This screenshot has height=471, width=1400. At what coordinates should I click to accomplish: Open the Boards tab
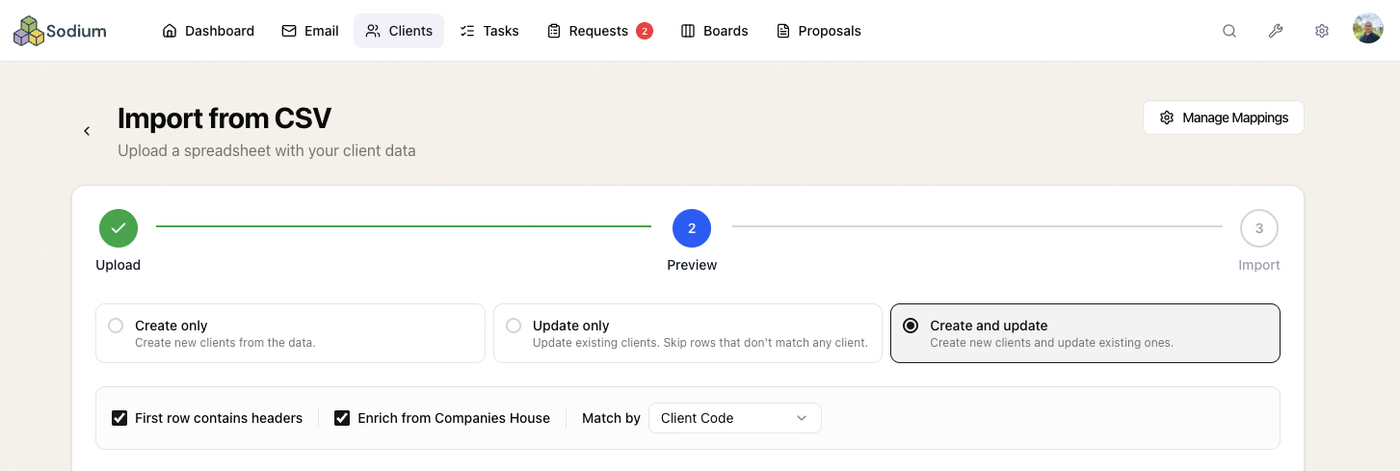[x=714, y=31]
